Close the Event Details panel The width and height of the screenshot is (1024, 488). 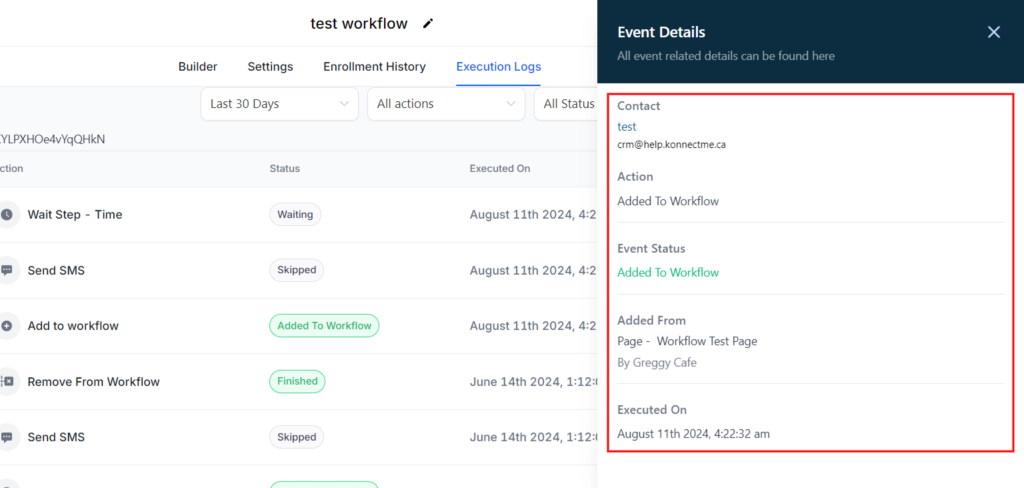tap(993, 32)
